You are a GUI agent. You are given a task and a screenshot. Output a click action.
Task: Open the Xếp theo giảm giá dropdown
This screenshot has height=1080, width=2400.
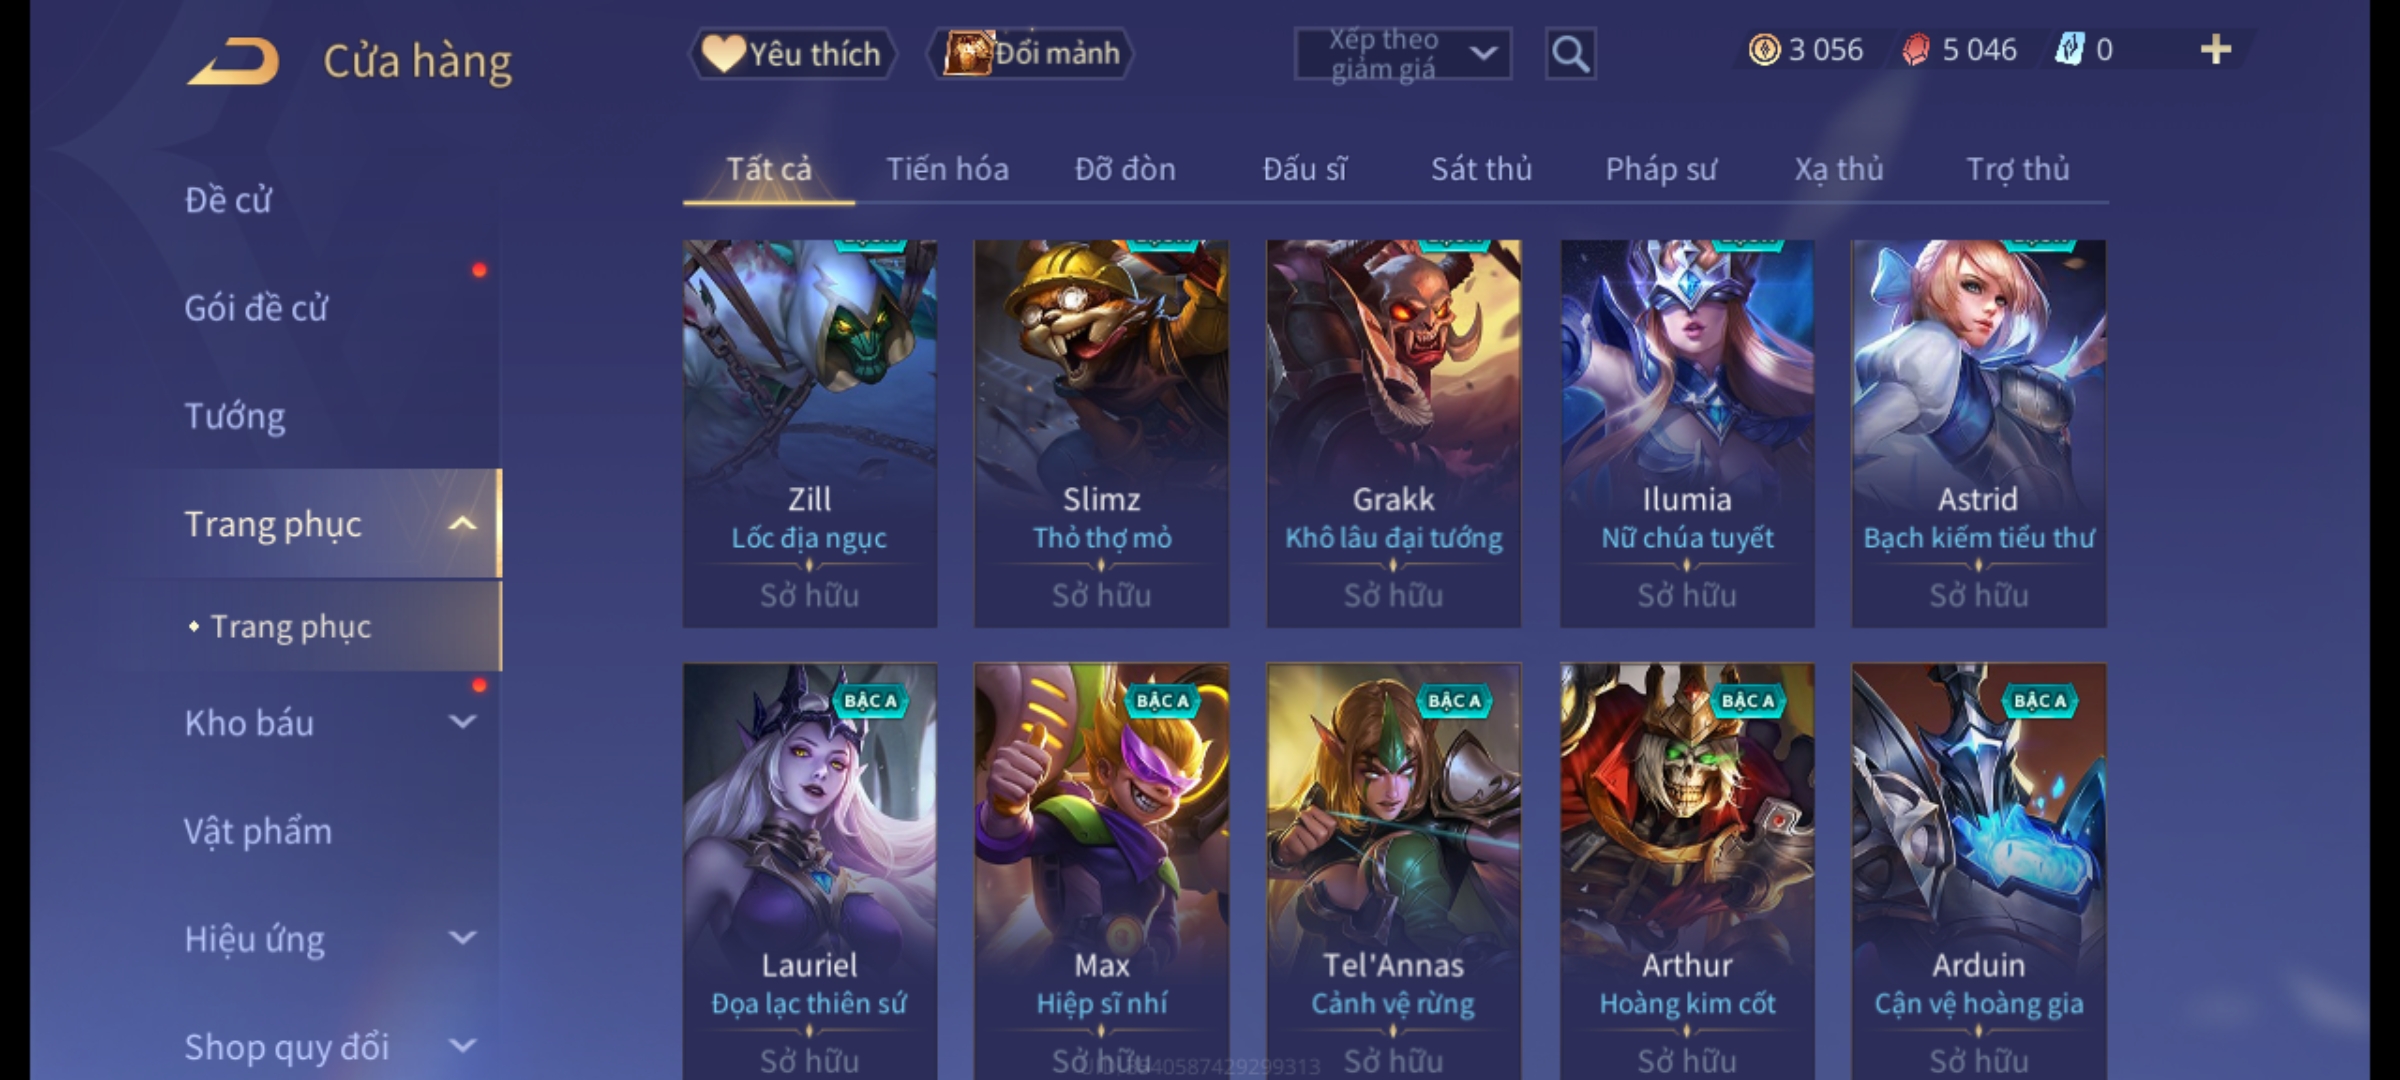pyautogui.click(x=1402, y=54)
